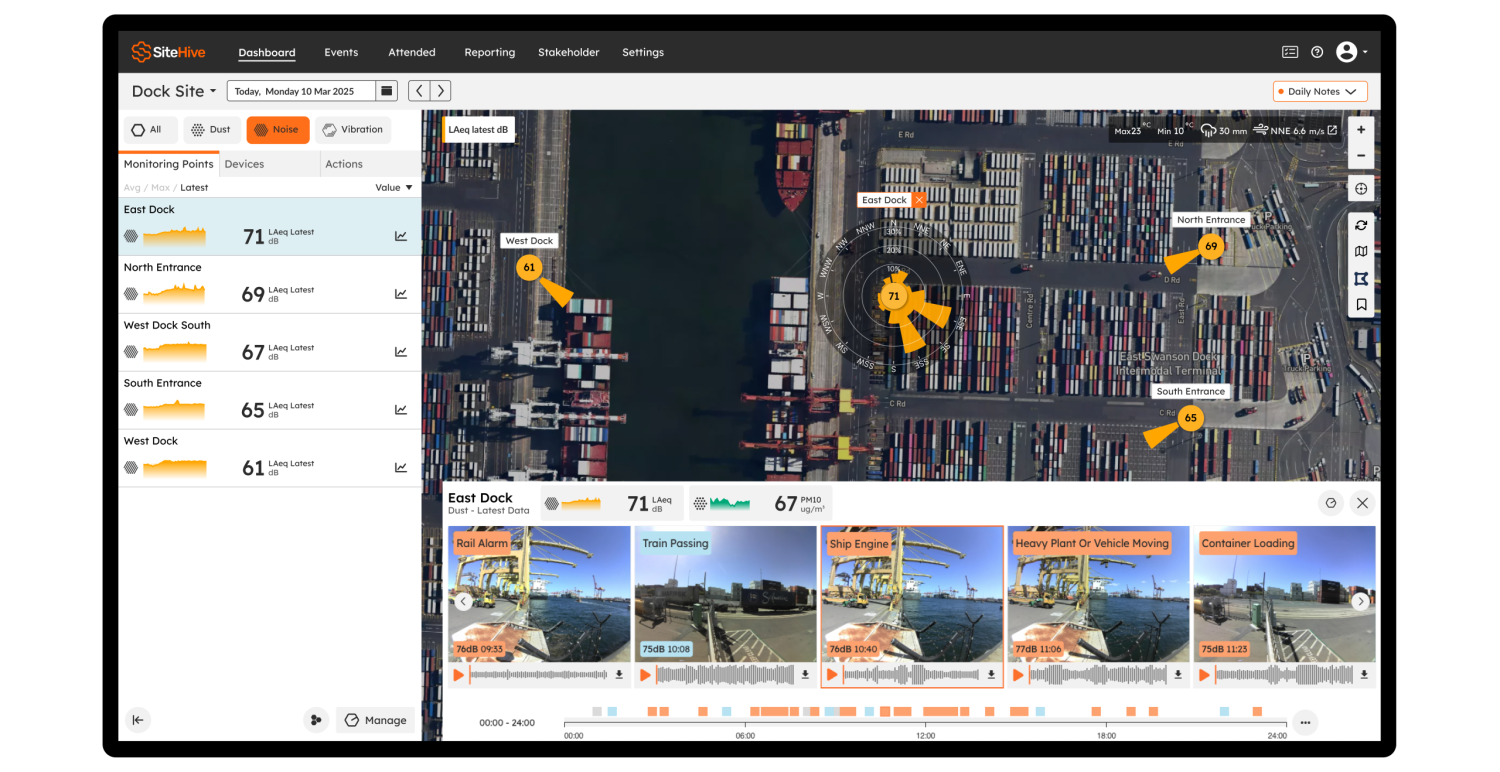The width and height of the screenshot is (1500, 772).
Task: Open the user account menu
Action: point(1351,52)
